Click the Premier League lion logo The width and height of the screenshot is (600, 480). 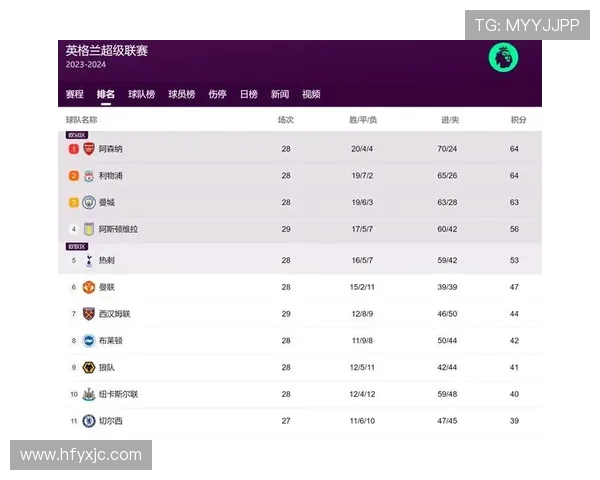(x=503, y=58)
